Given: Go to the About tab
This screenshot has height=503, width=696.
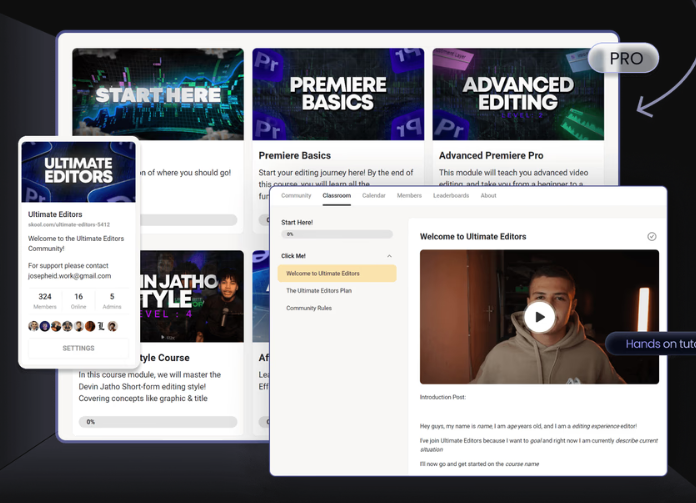Looking at the screenshot, I should click(x=488, y=195).
